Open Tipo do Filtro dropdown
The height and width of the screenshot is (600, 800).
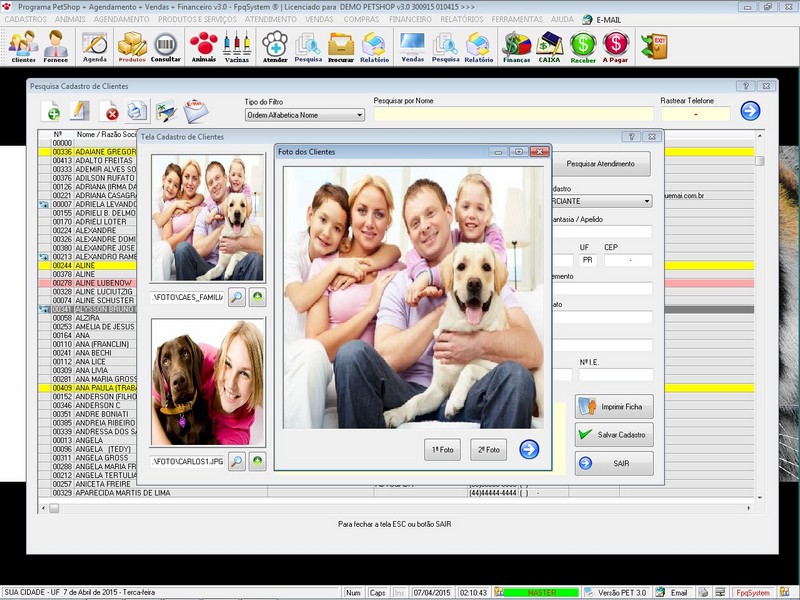pos(305,115)
